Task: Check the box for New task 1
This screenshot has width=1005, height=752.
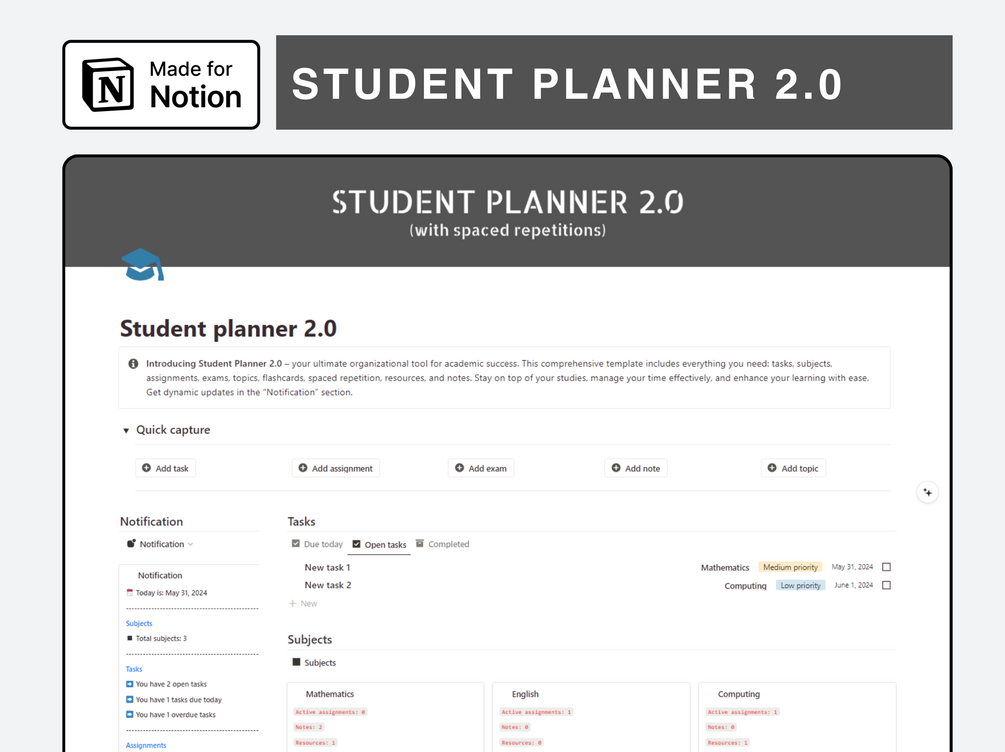Action: click(x=886, y=567)
